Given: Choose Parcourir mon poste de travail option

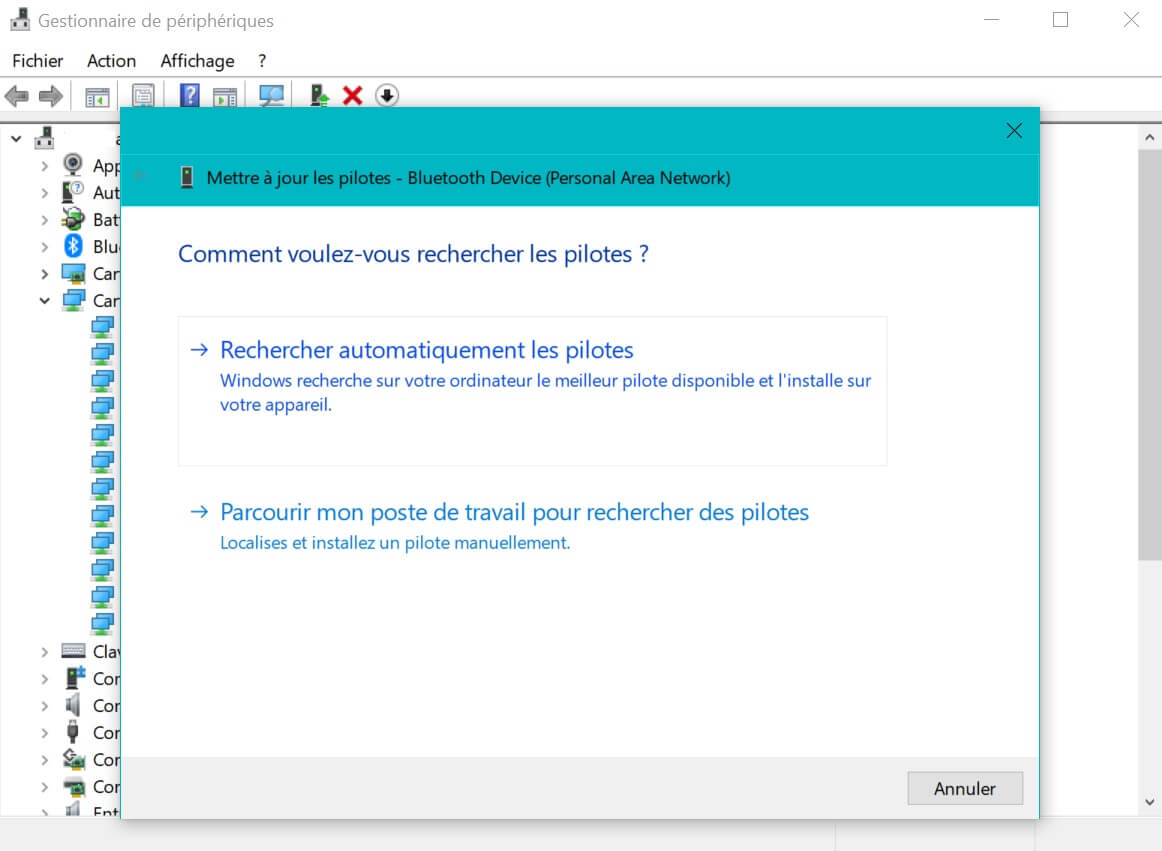Looking at the screenshot, I should (533, 526).
